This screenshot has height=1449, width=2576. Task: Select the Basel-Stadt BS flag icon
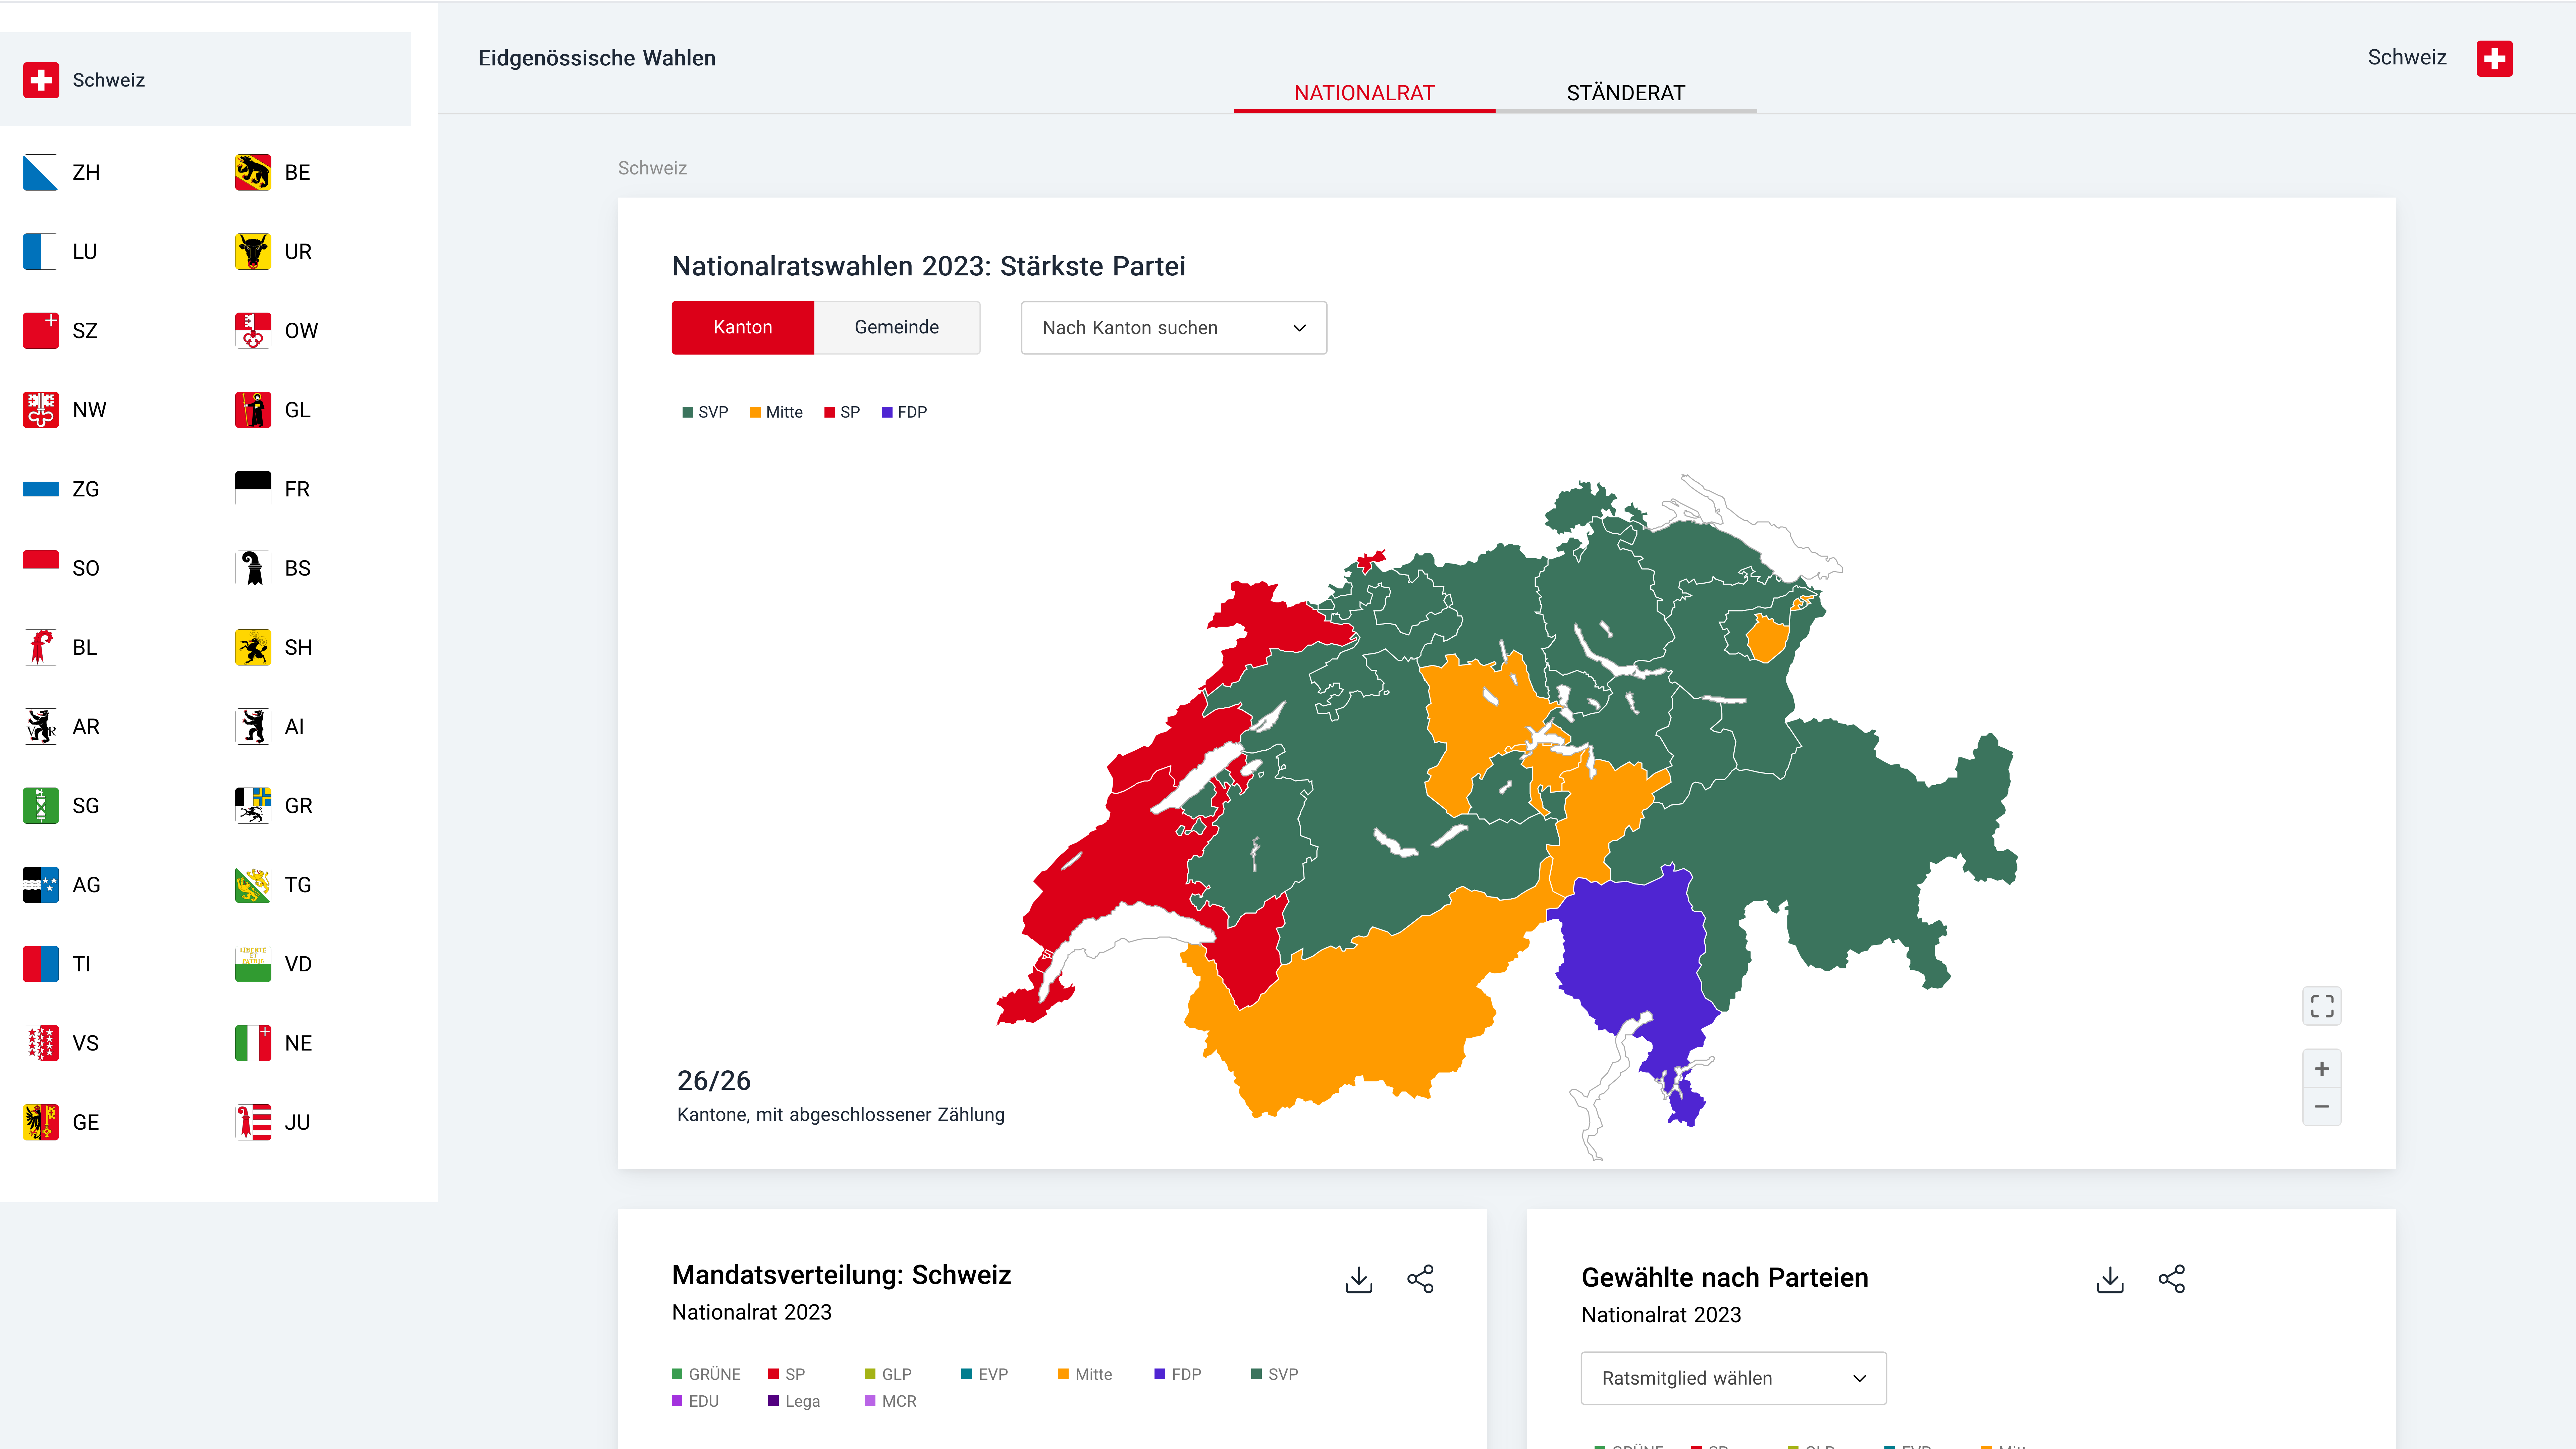(253, 568)
